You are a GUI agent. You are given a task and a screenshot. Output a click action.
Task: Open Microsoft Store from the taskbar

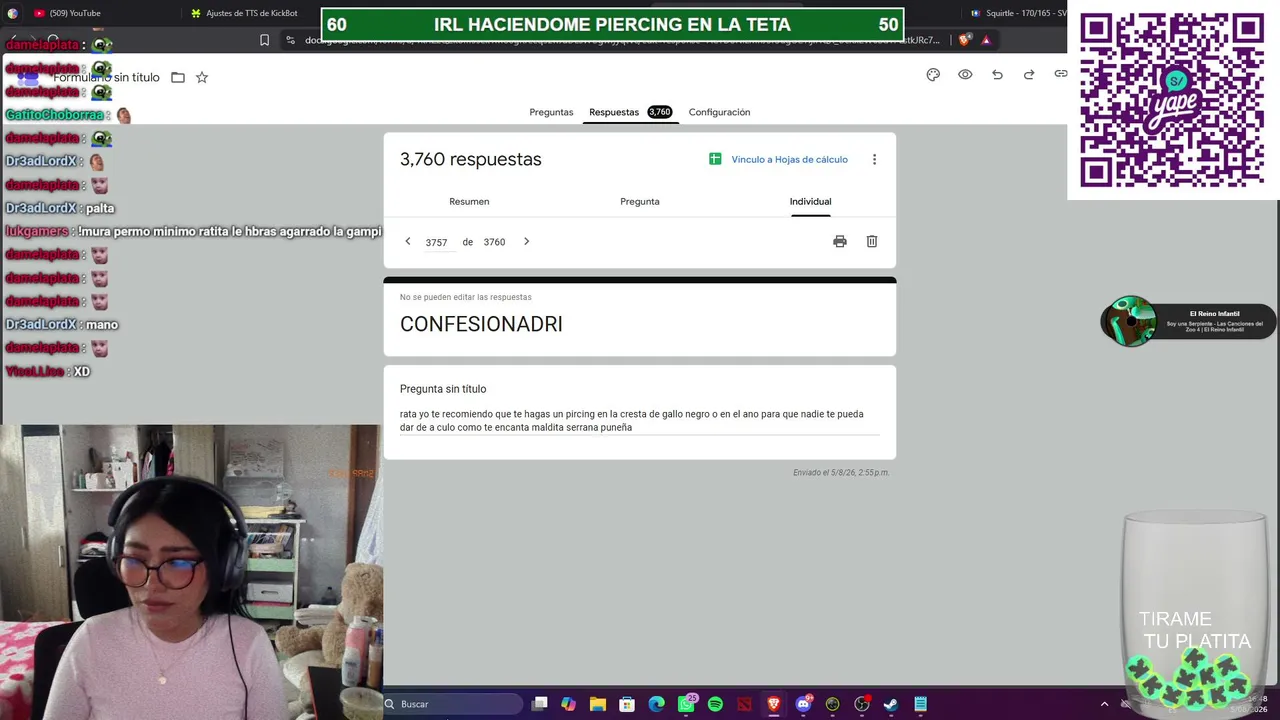click(x=627, y=704)
